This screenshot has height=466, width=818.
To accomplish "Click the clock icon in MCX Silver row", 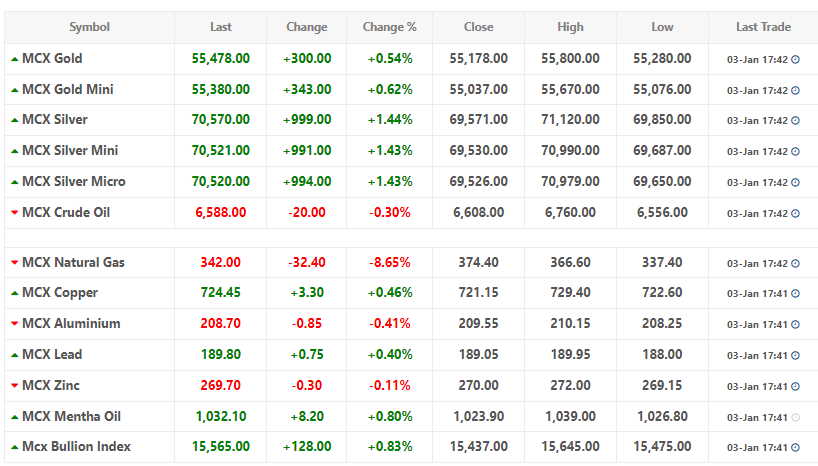I will 795,121.
